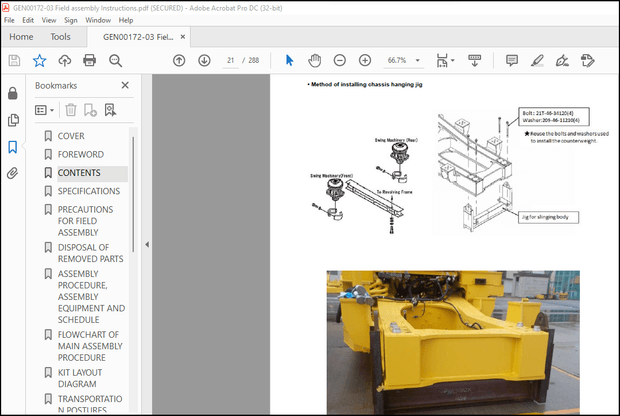The height and width of the screenshot is (416, 620).
Task: Click the stamp tool icon
Action: coord(588,61)
